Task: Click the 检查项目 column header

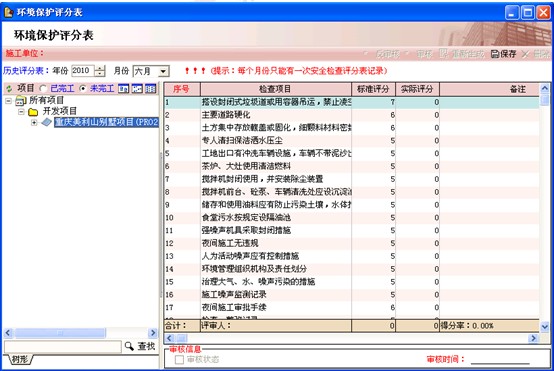Action: (276, 89)
